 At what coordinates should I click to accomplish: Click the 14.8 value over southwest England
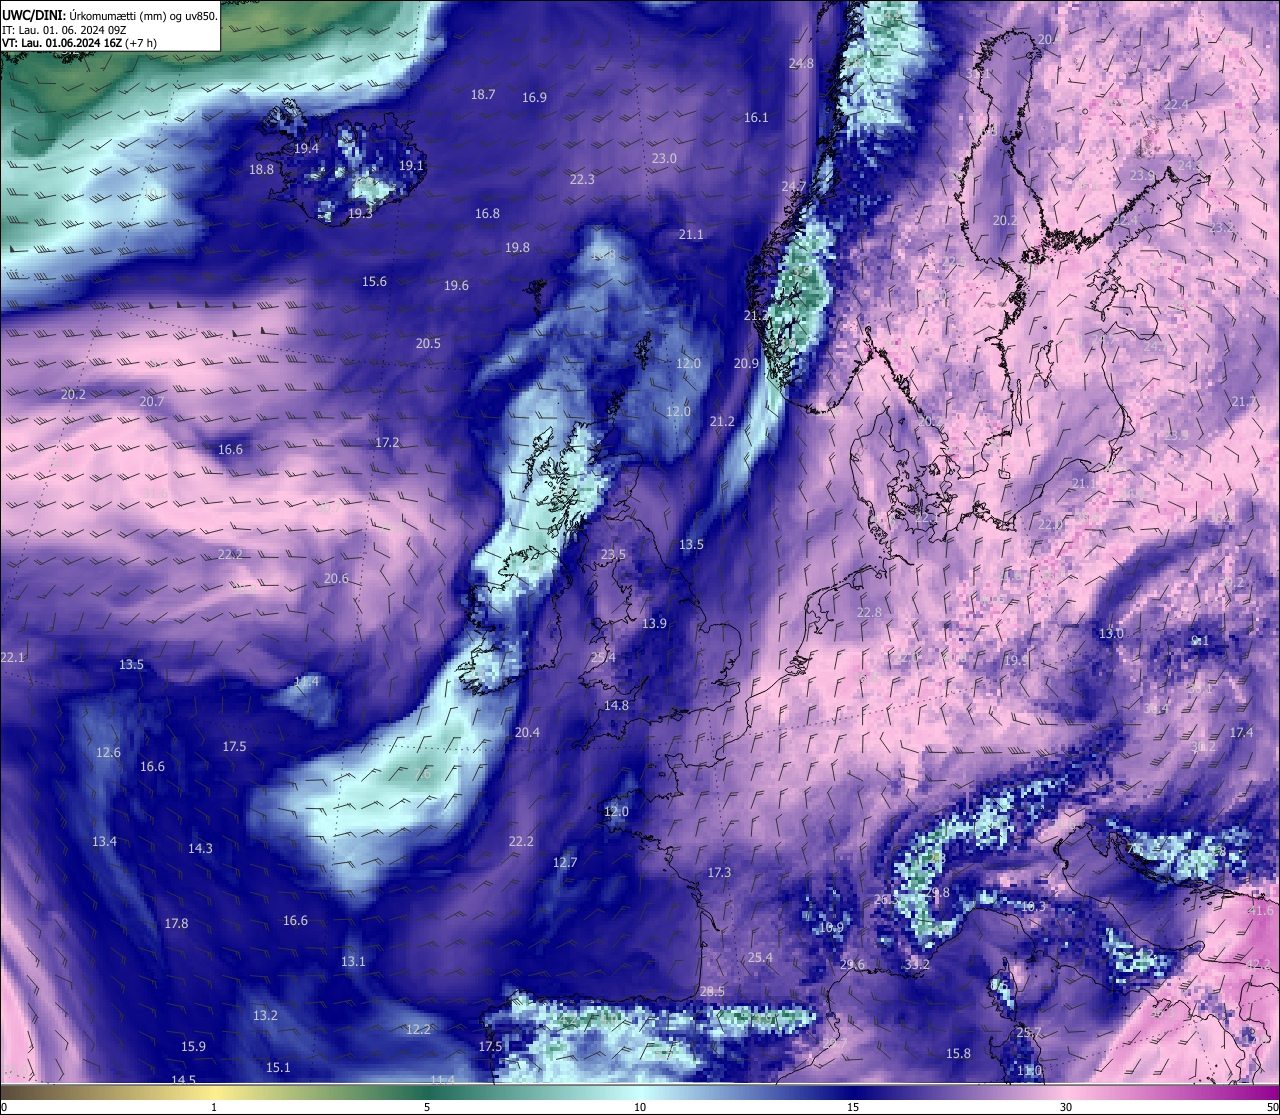[616, 705]
